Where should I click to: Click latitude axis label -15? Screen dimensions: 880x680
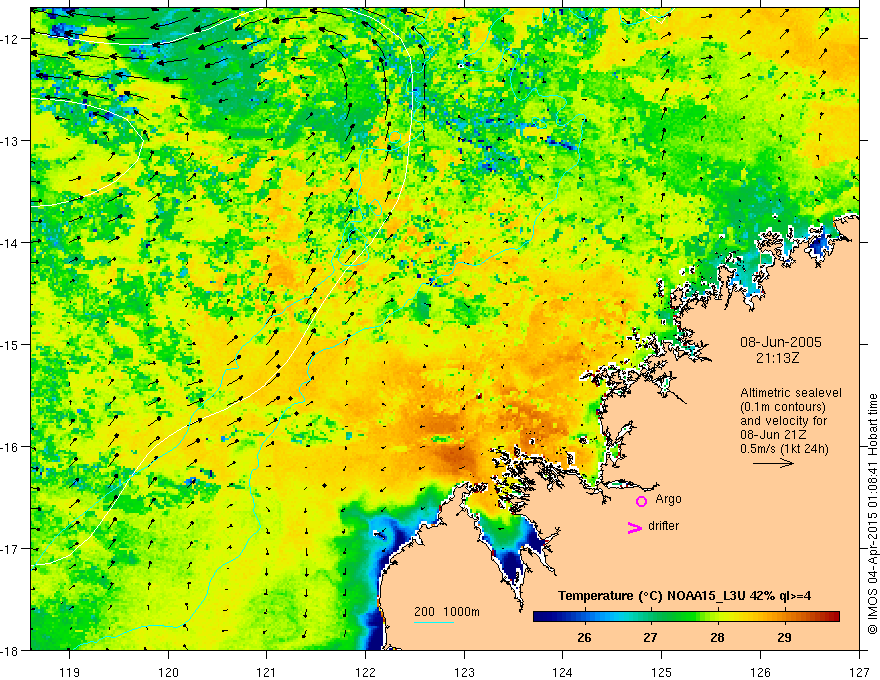10,344
